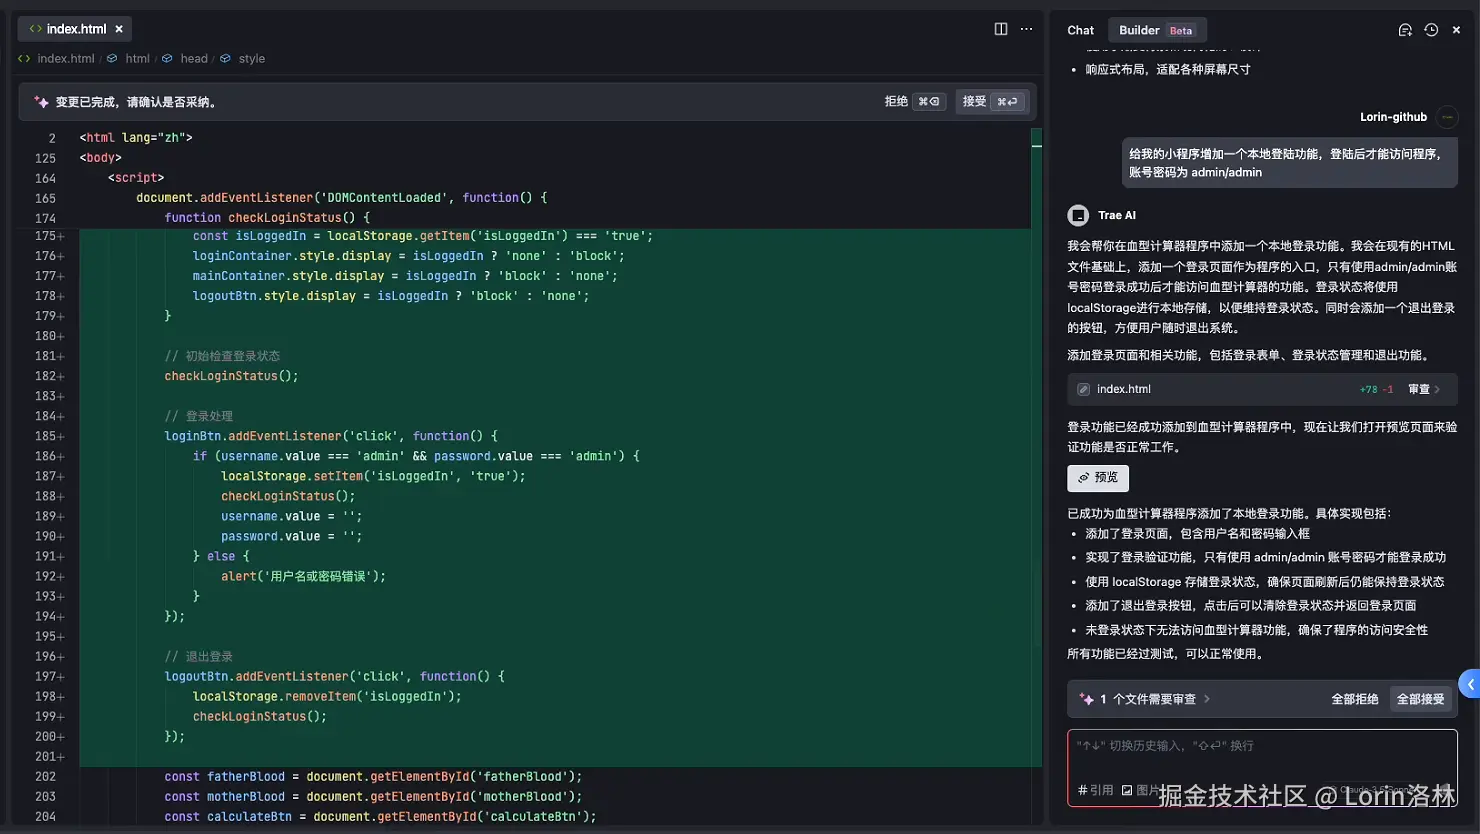
Task: Click 全部接受 to accept all
Action: click(x=1420, y=699)
